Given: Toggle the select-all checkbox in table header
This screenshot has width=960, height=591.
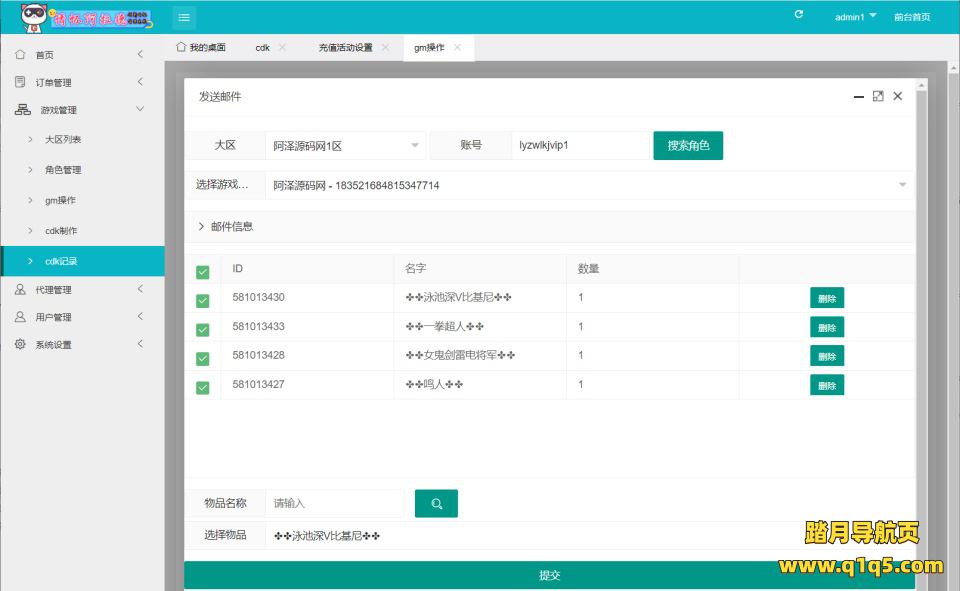Looking at the screenshot, I should pyautogui.click(x=203, y=272).
